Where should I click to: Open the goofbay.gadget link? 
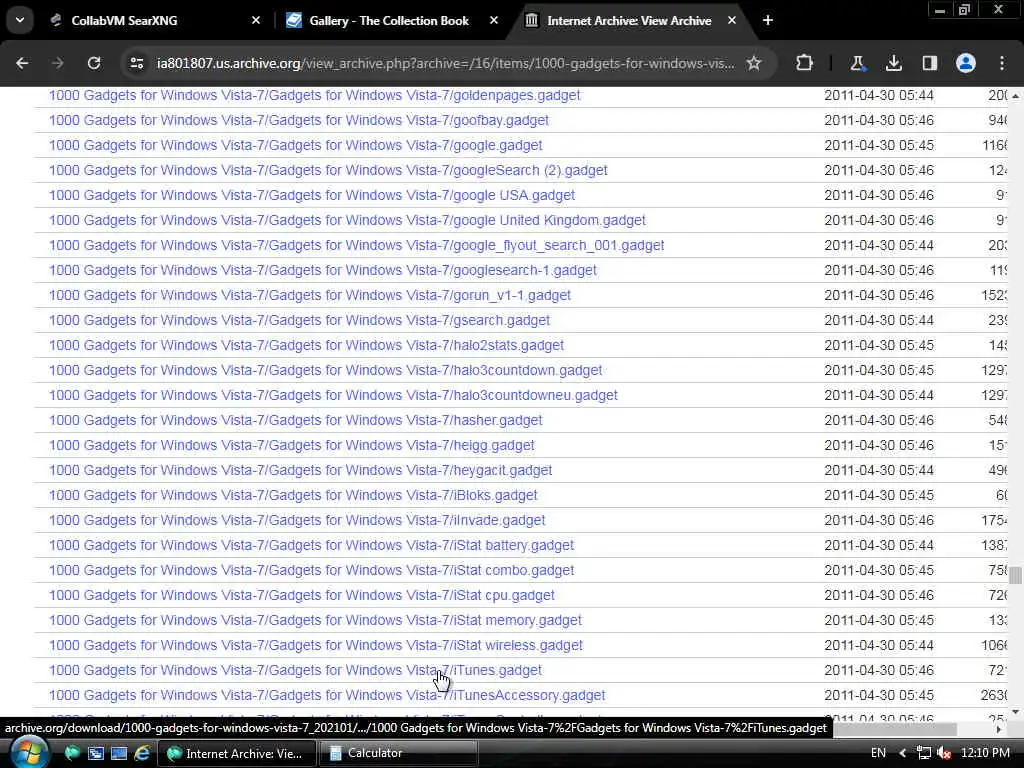(x=298, y=120)
